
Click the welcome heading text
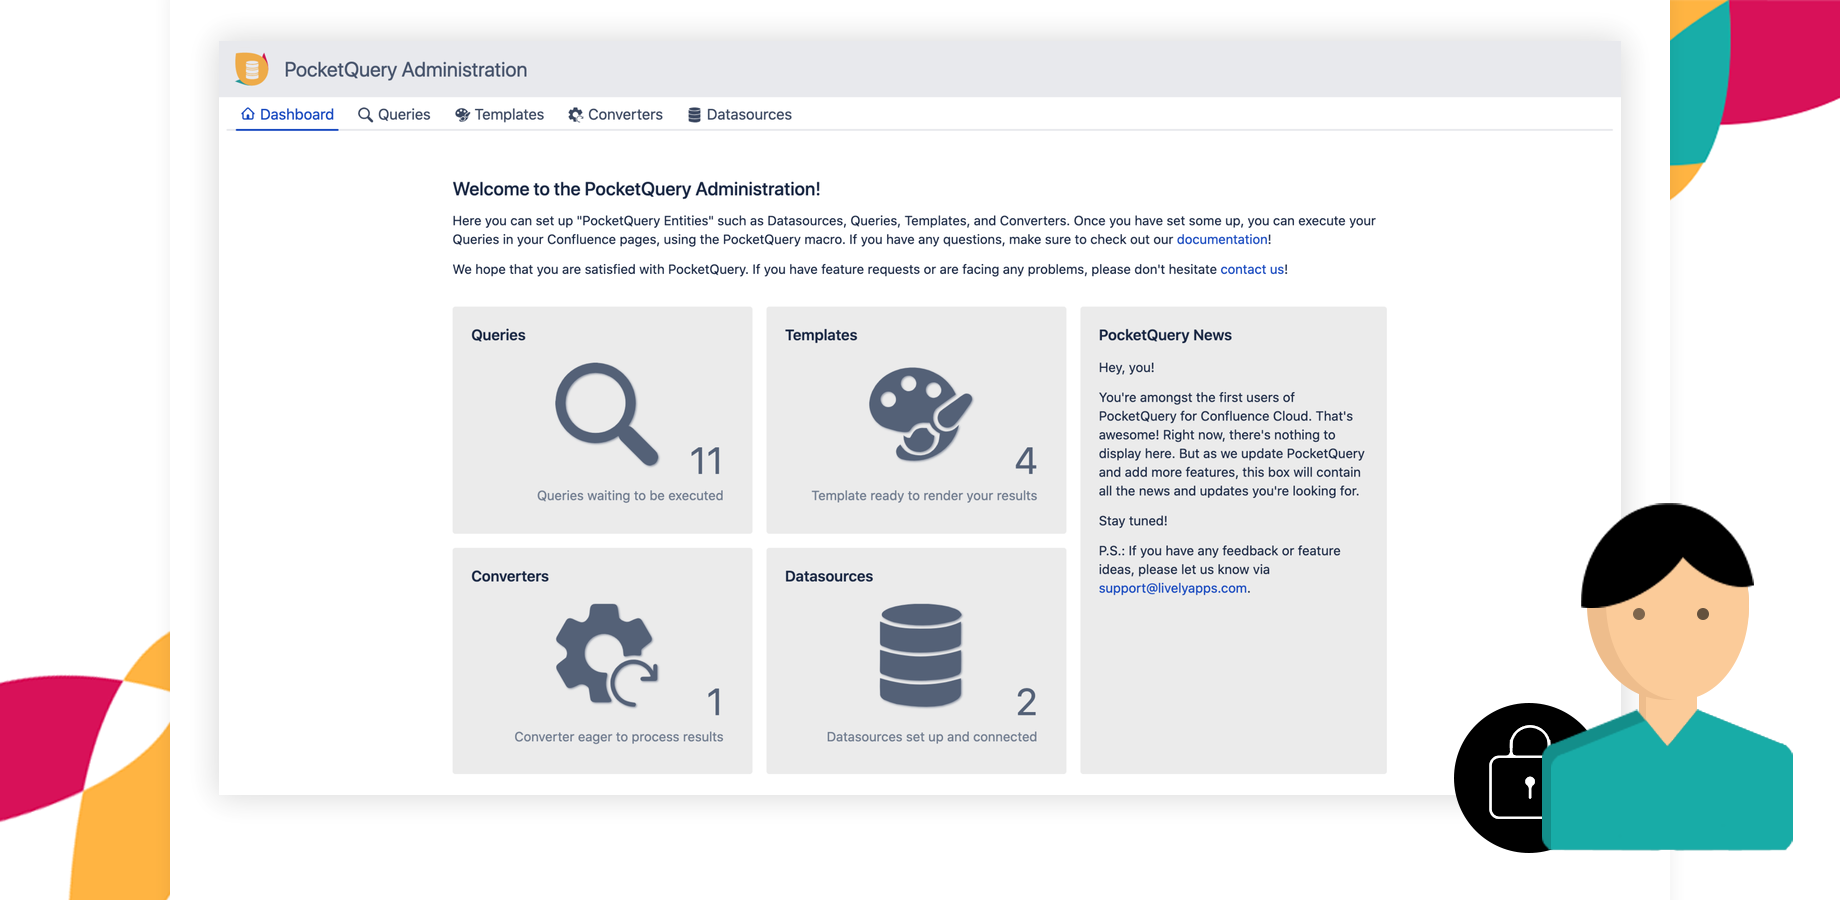coord(636,189)
